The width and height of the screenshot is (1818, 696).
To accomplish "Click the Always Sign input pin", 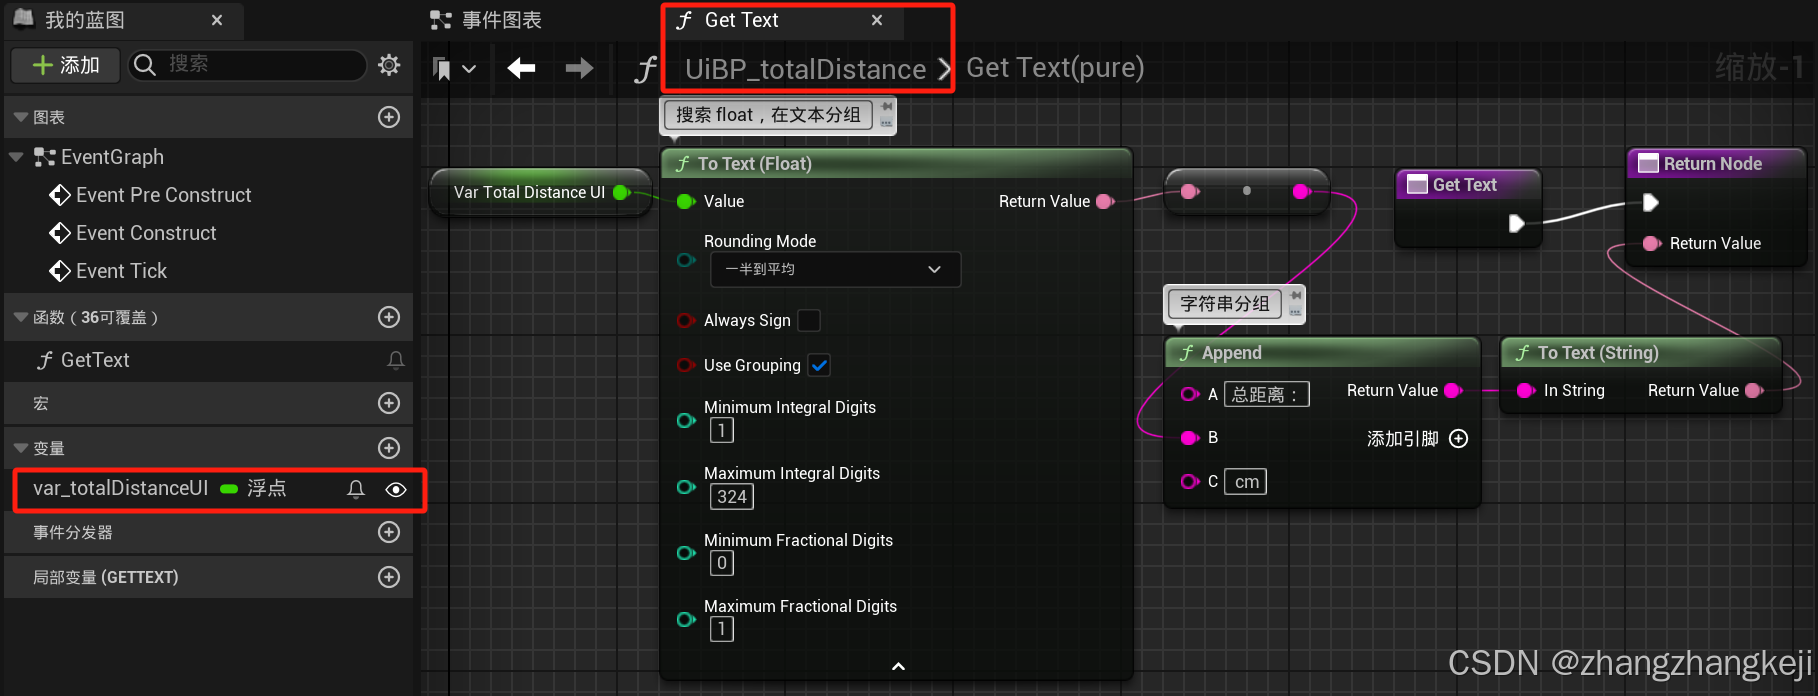I will point(686,320).
